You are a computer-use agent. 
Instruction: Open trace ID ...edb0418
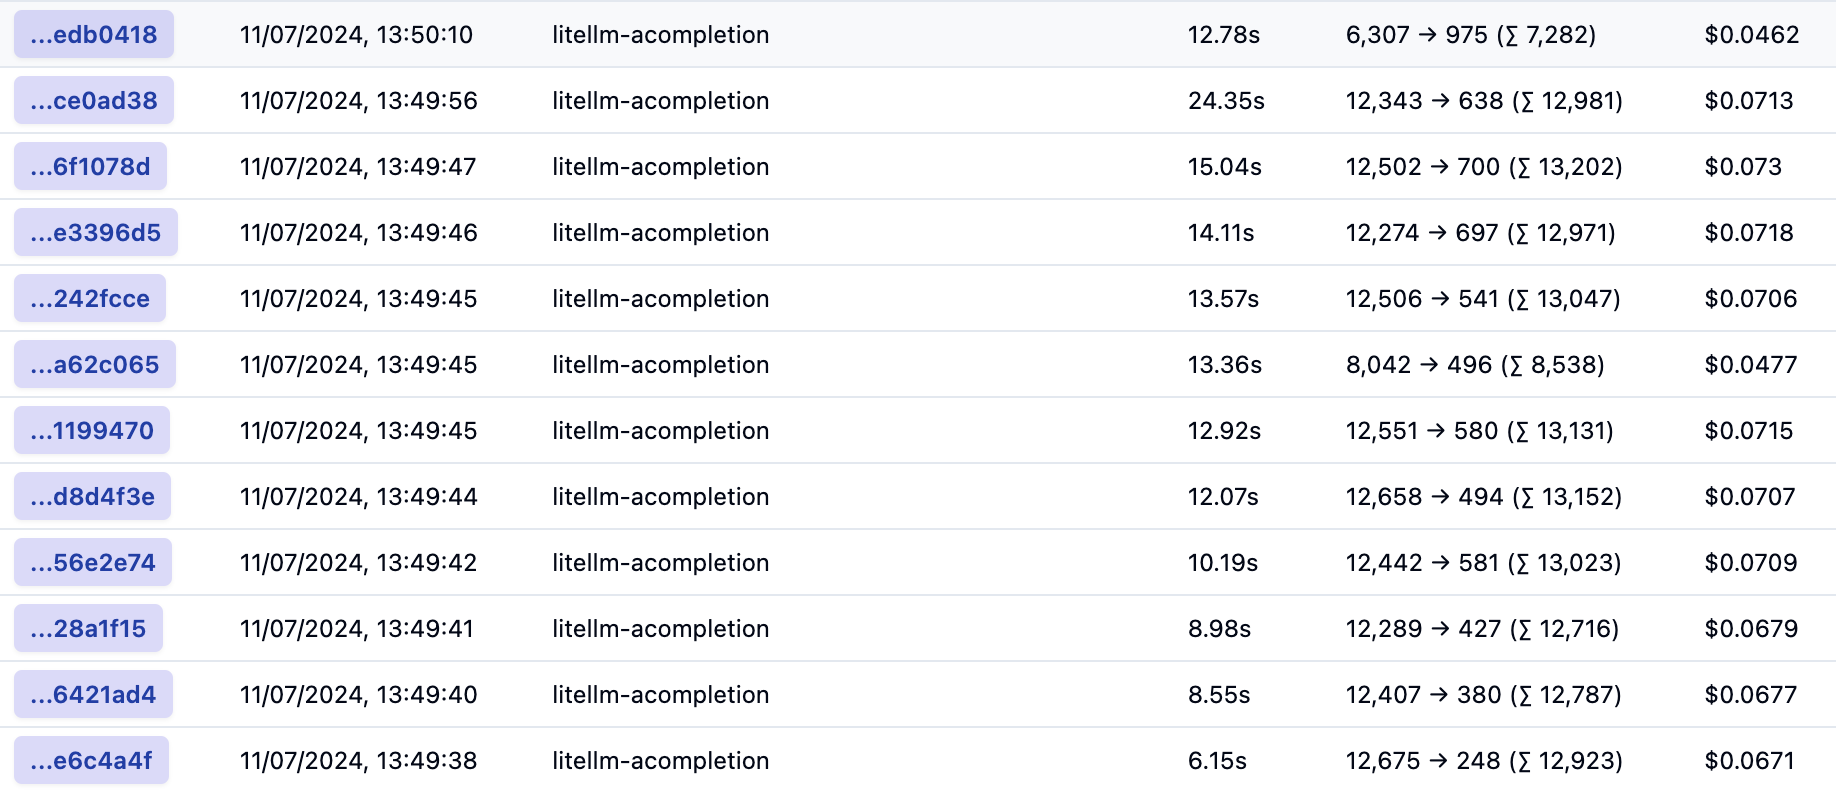(93, 35)
